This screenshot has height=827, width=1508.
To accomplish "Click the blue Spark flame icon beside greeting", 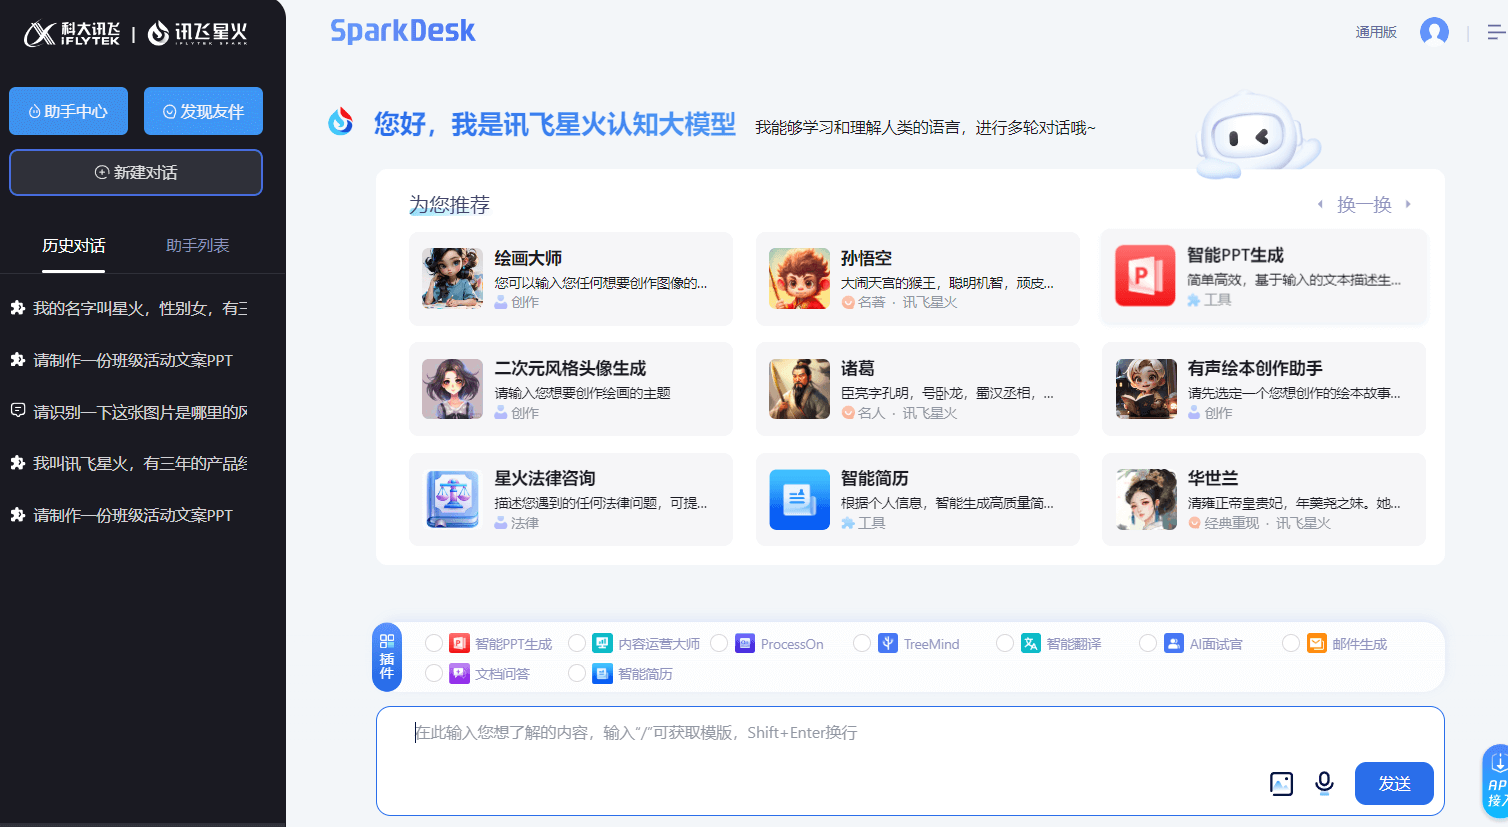I will pos(341,121).
